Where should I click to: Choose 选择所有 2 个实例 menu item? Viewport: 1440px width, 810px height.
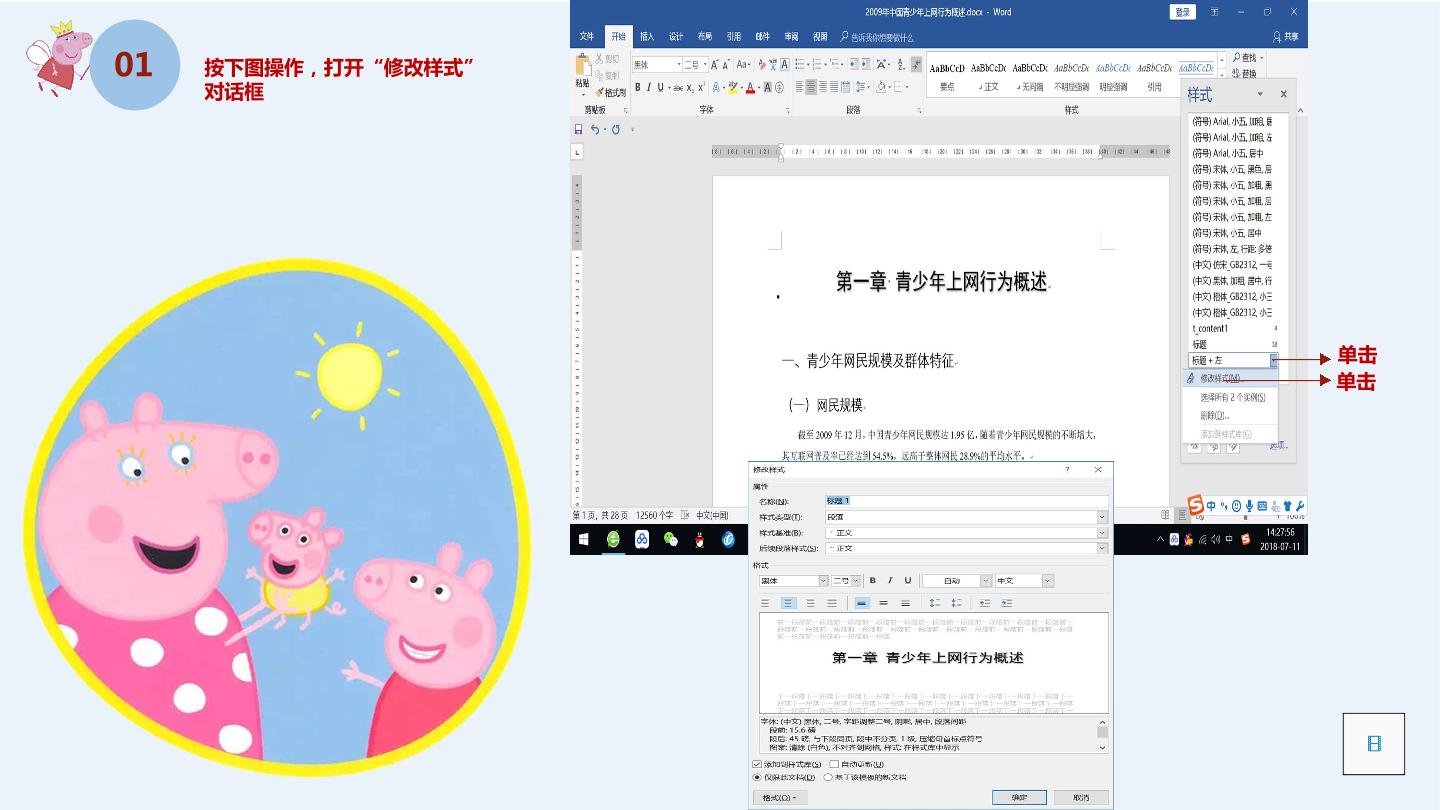coord(1230,397)
